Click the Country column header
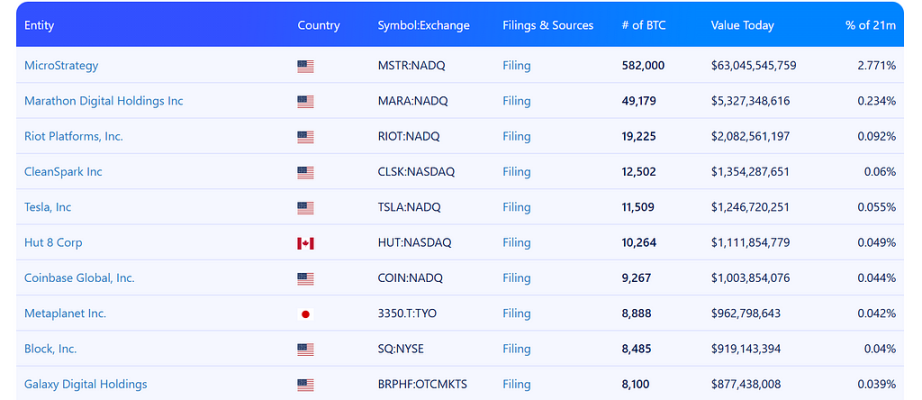Image resolution: width=922 pixels, height=400 pixels. tap(319, 25)
